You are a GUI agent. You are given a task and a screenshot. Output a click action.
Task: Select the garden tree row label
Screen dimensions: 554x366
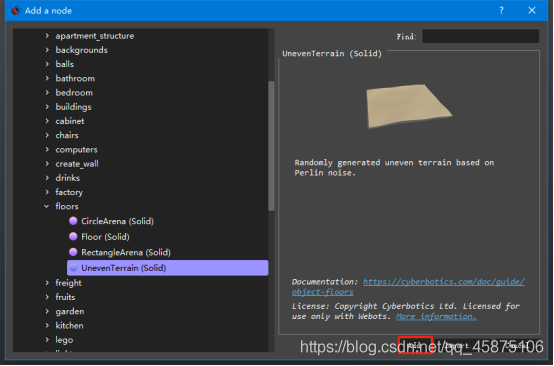coord(70,312)
